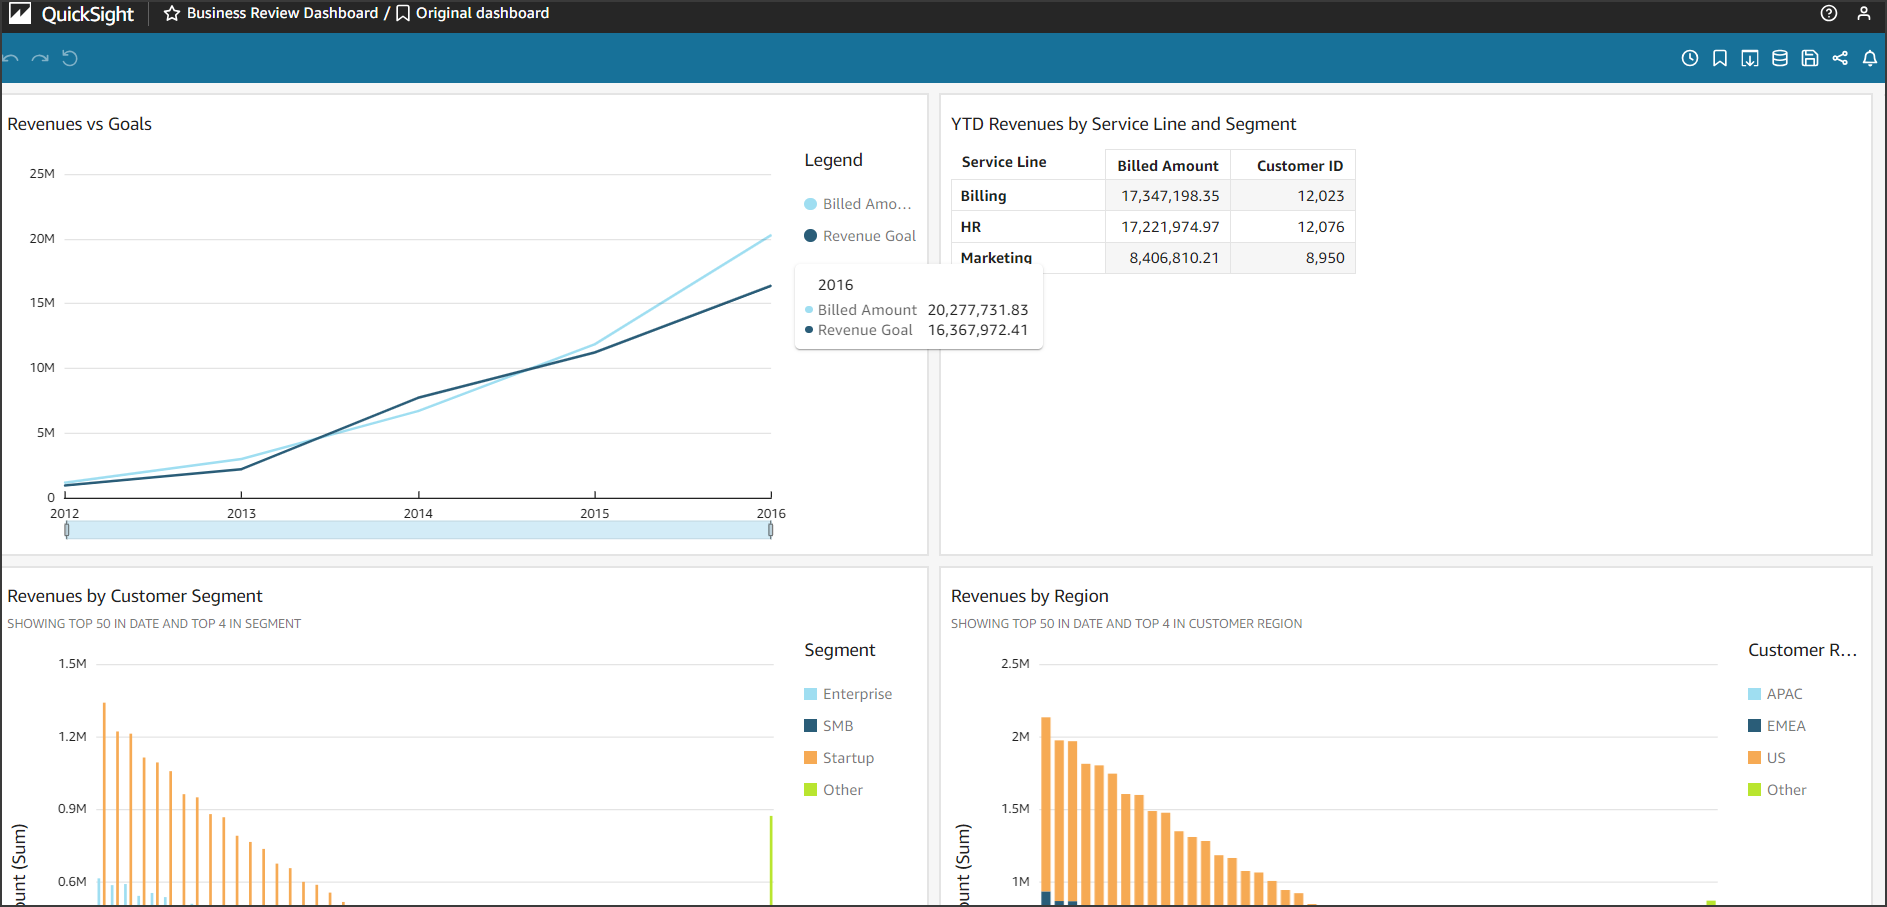This screenshot has height=907, width=1887.
Task: Click the light blue date range slider bar
Action: pyautogui.click(x=419, y=530)
